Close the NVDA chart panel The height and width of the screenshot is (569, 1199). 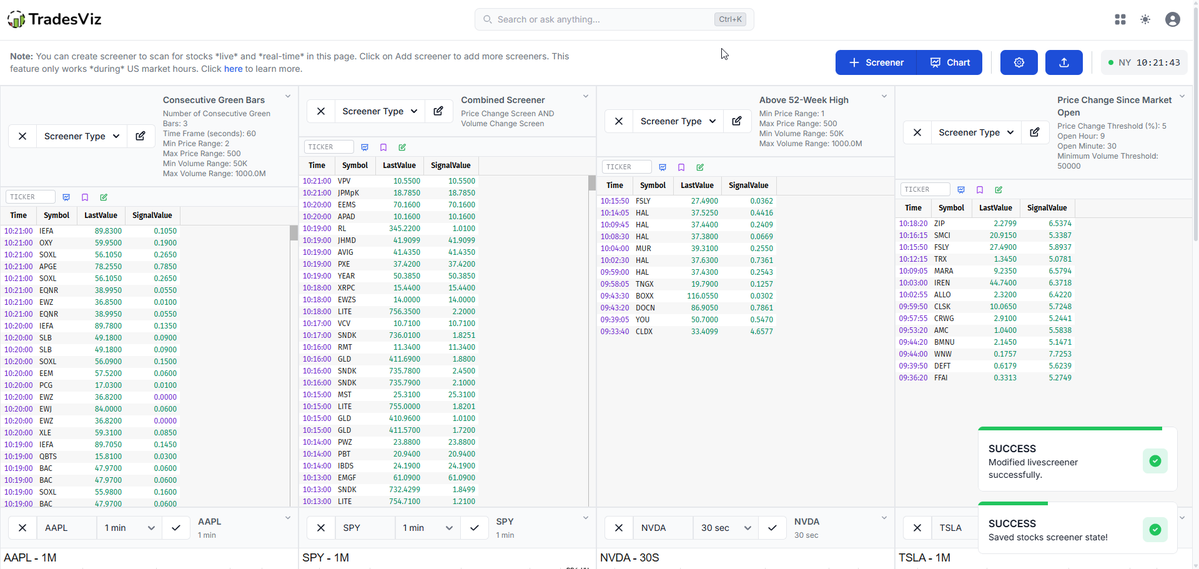[x=619, y=528]
